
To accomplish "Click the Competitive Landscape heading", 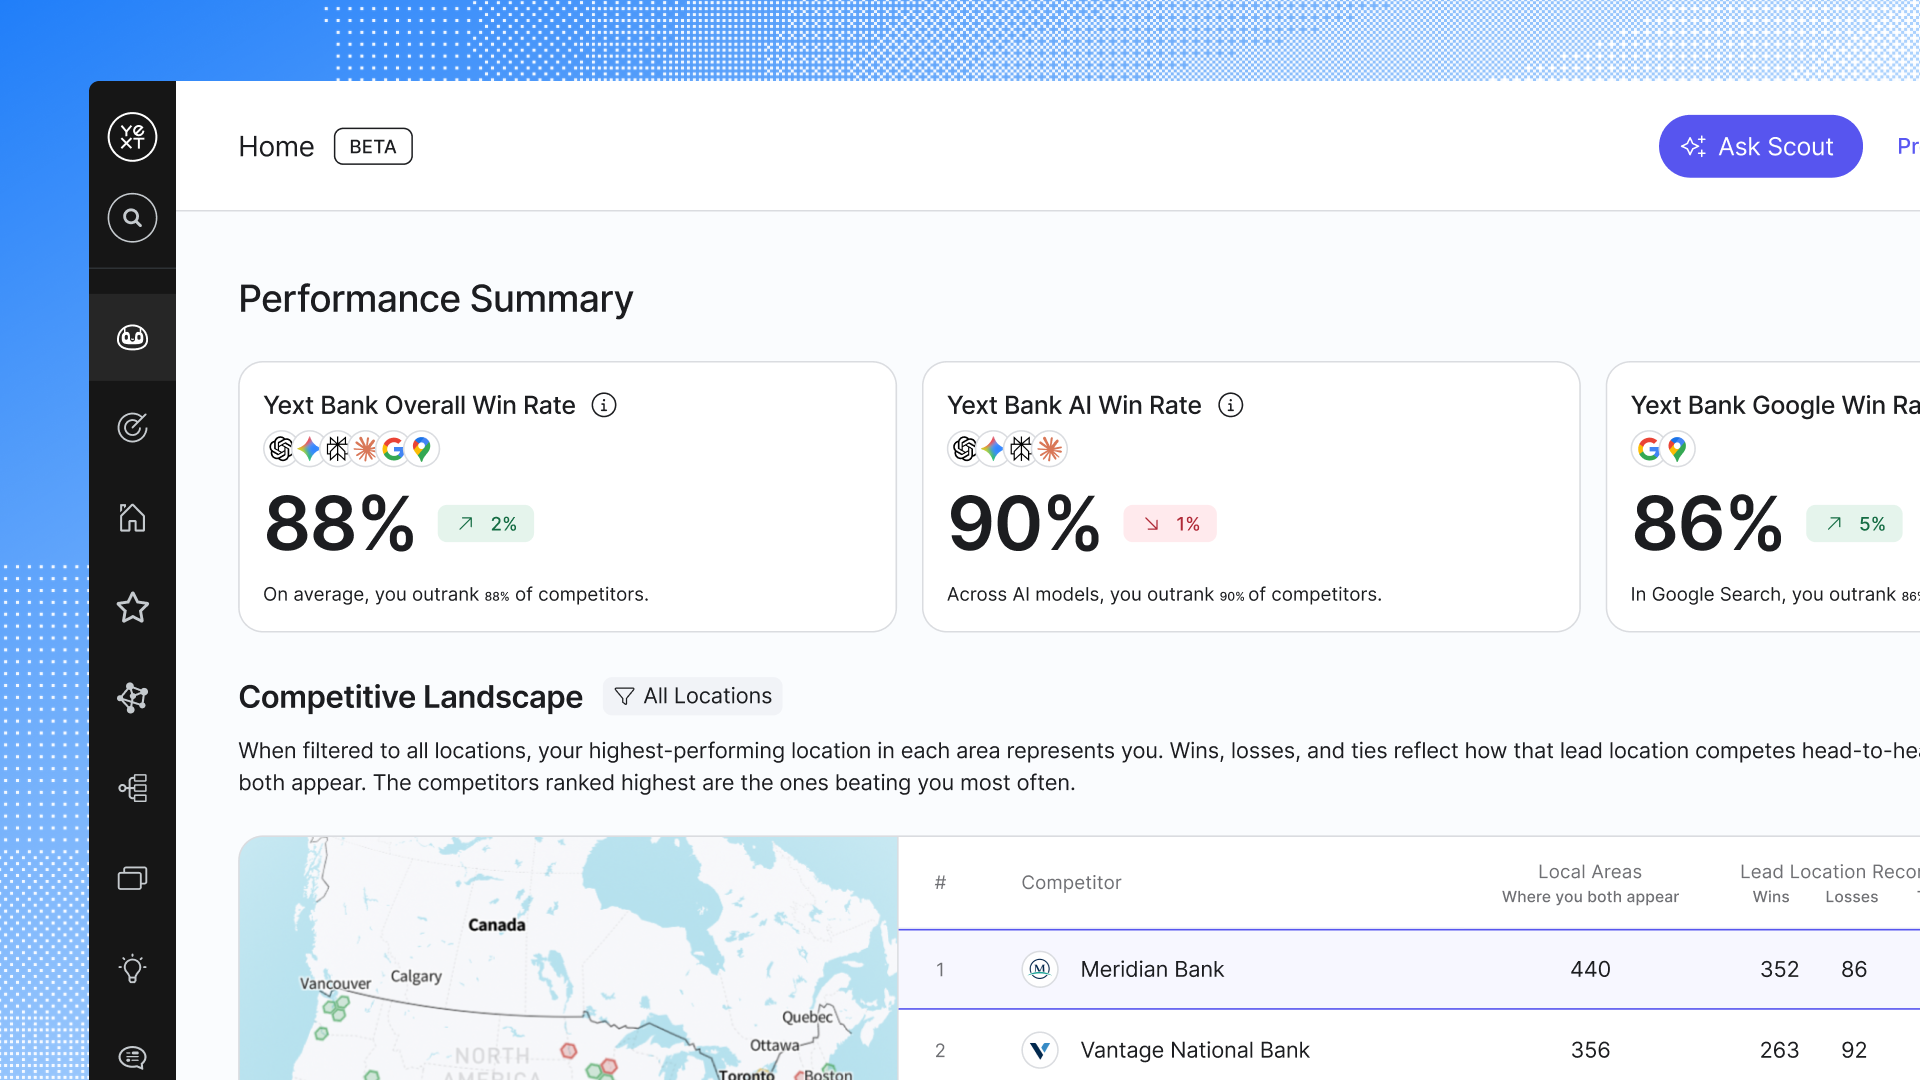I will [x=410, y=697].
